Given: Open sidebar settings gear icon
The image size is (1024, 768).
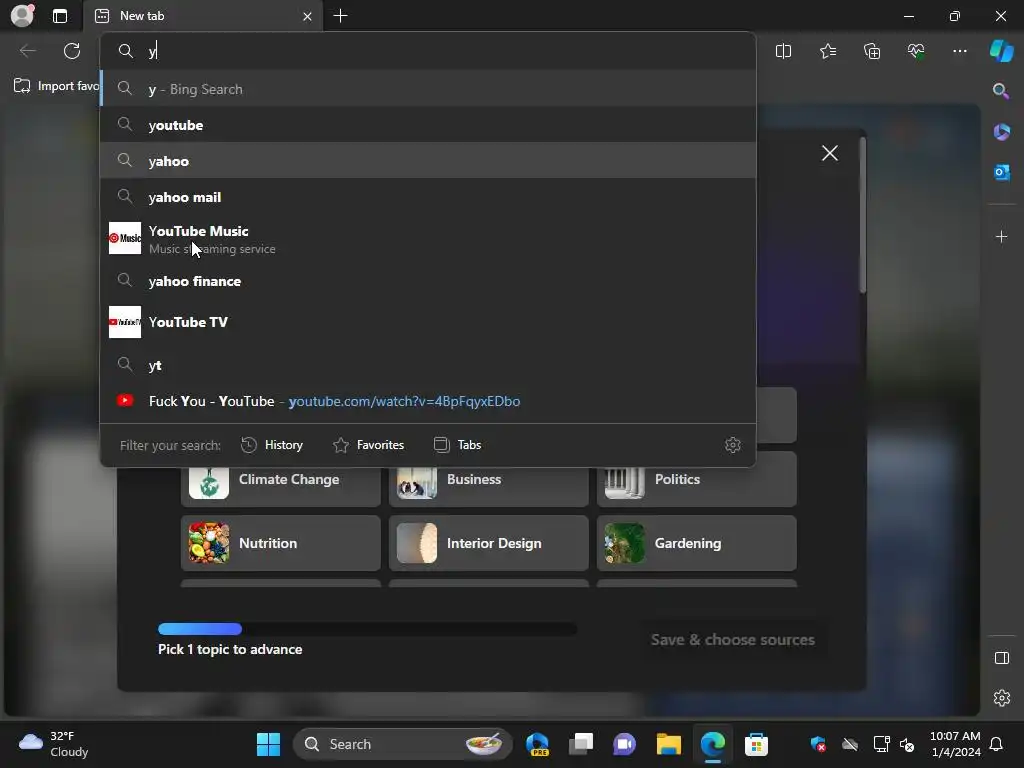Looking at the screenshot, I should (1001, 698).
